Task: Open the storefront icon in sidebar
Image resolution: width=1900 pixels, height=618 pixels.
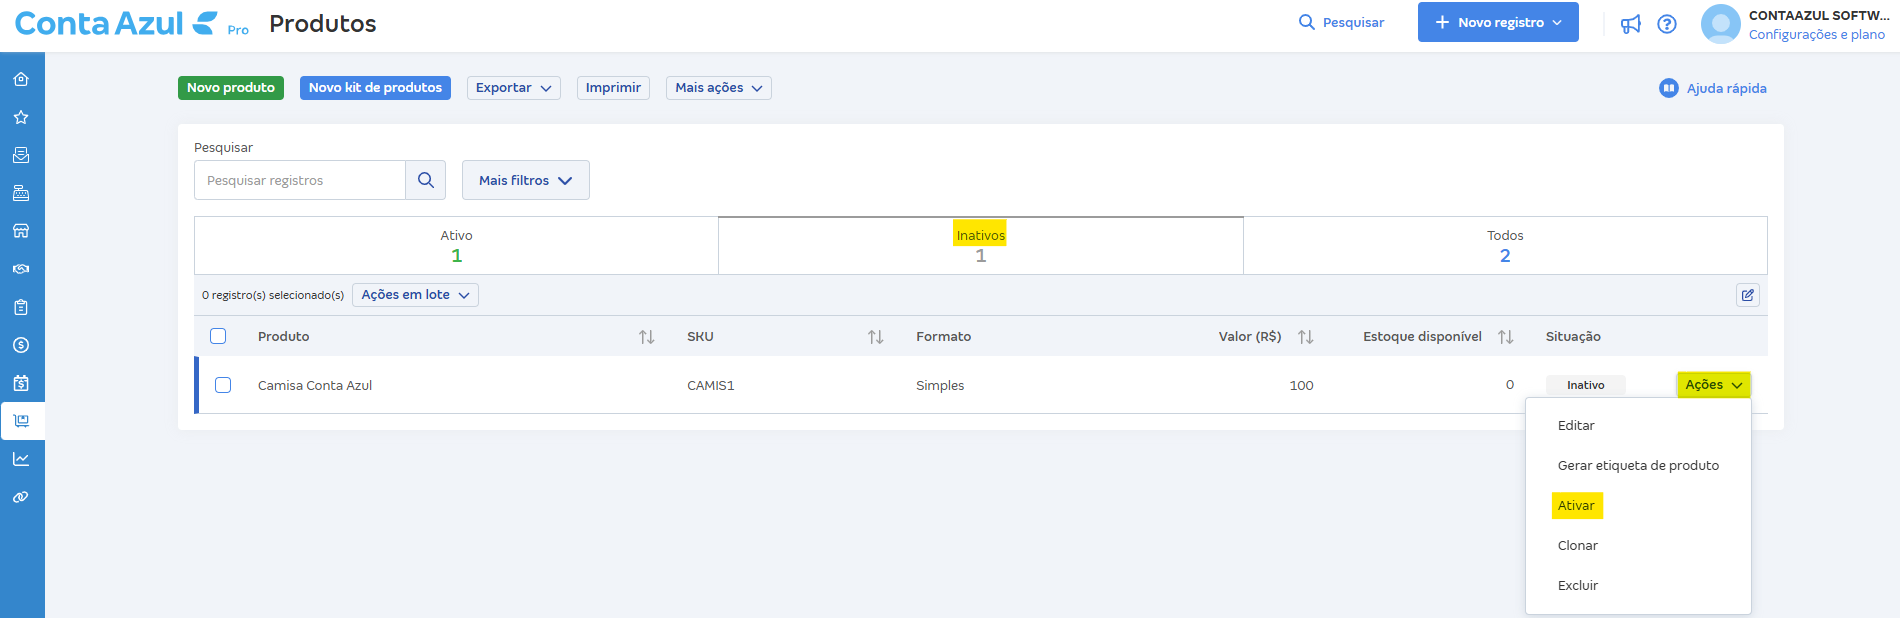Action: click(21, 231)
